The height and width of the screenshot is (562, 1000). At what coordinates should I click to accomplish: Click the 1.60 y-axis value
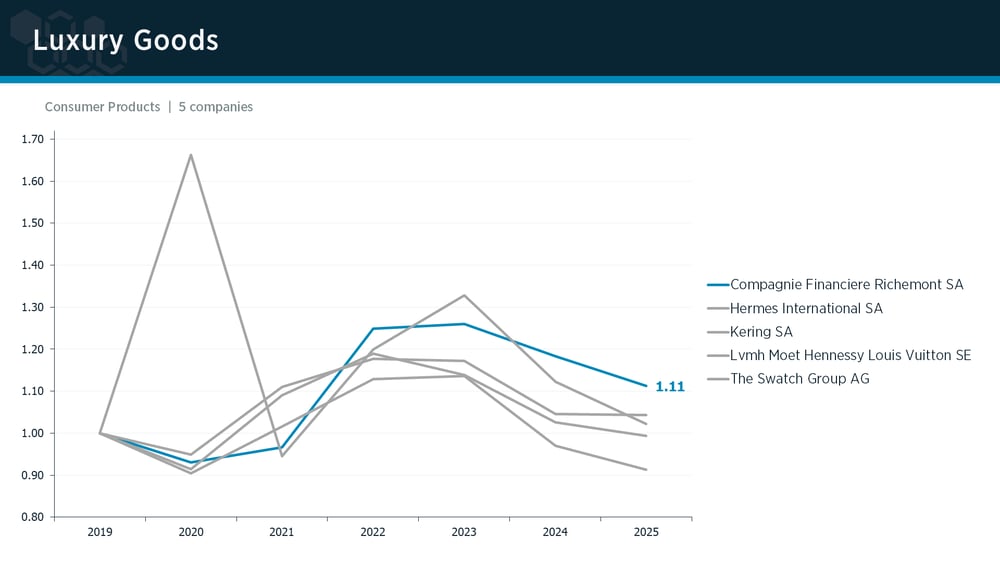pos(33,181)
